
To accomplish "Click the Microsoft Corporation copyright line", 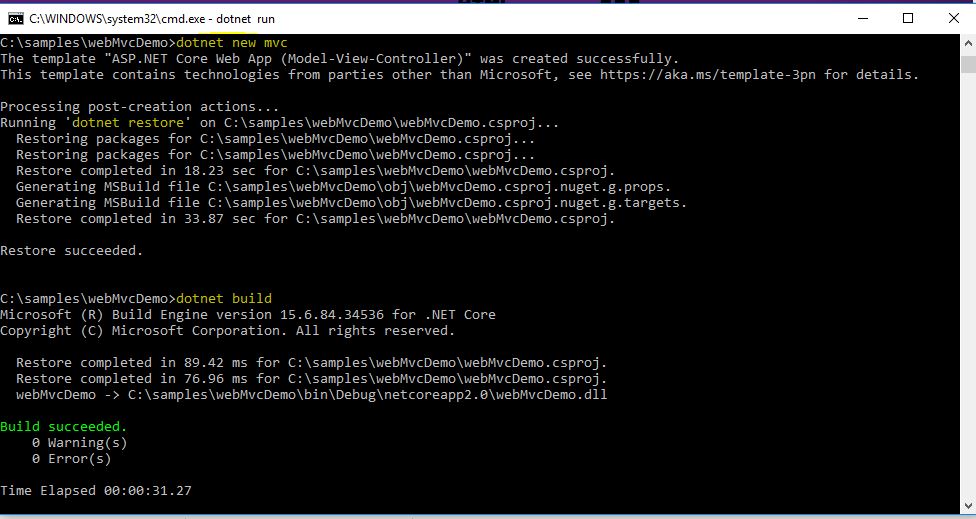I will (x=227, y=330).
